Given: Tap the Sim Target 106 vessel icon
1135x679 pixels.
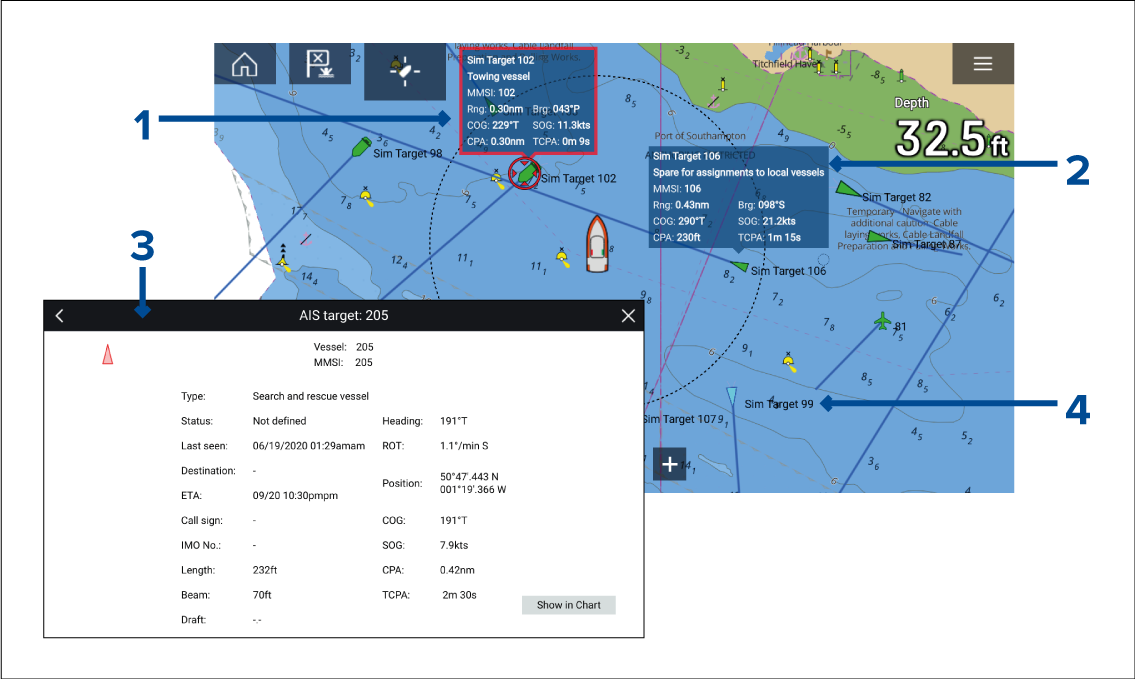Looking at the screenshot, I should [739, 266].
